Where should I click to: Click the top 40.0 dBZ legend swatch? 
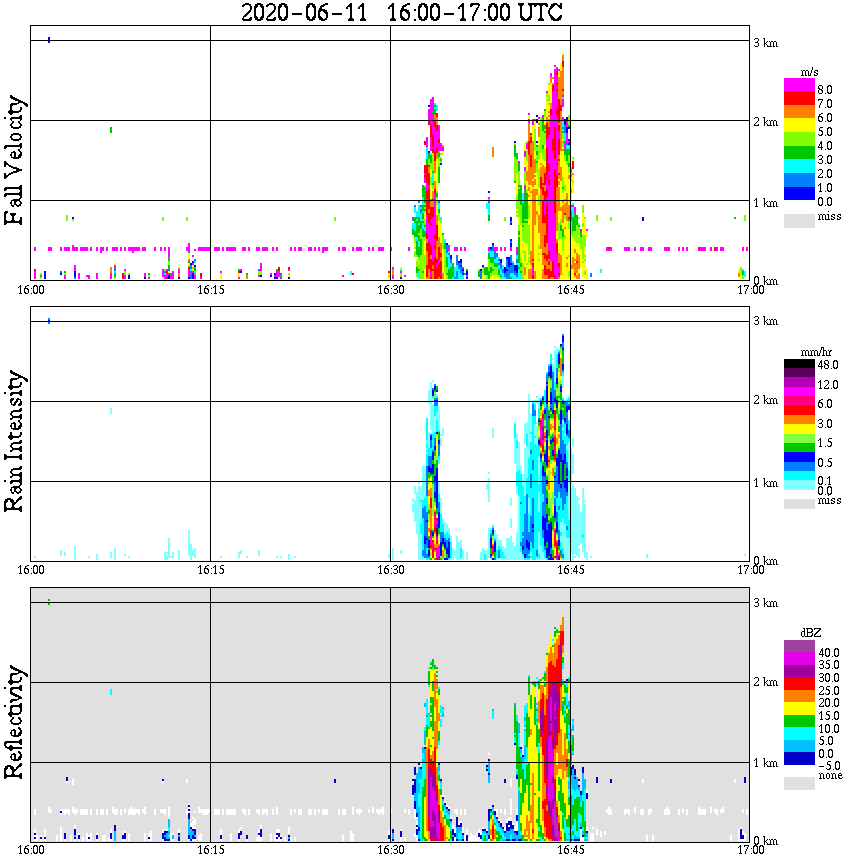click(799, 646)
